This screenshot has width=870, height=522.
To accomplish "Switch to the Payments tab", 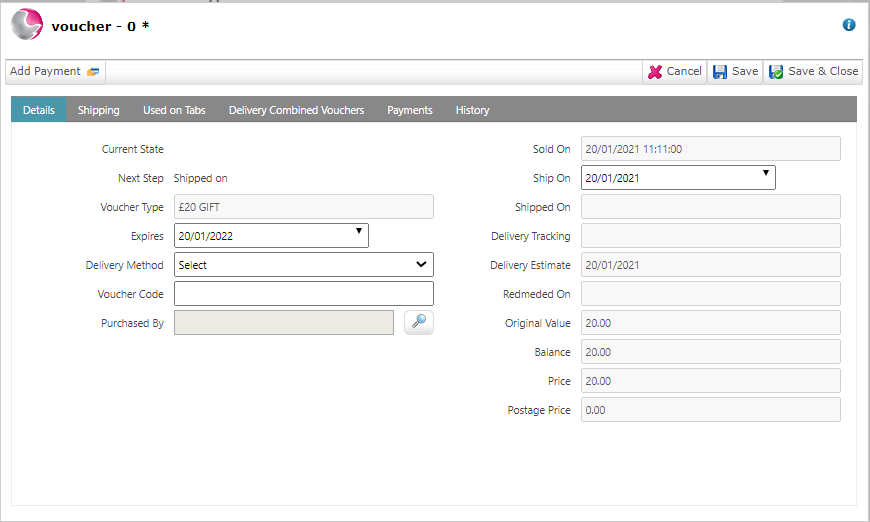I will tap(409, 110).
